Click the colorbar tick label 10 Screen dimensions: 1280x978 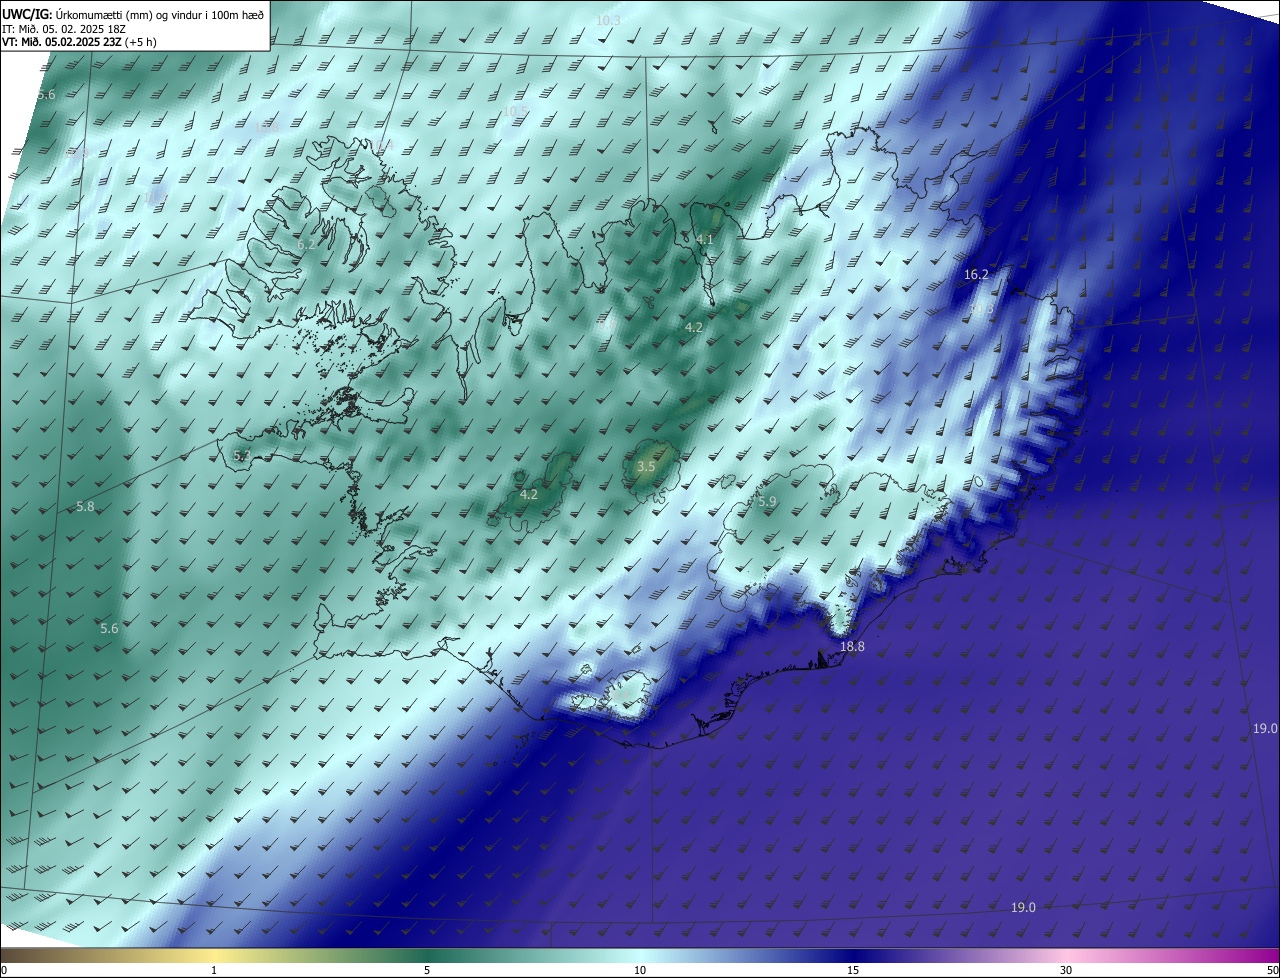(640, 970)
